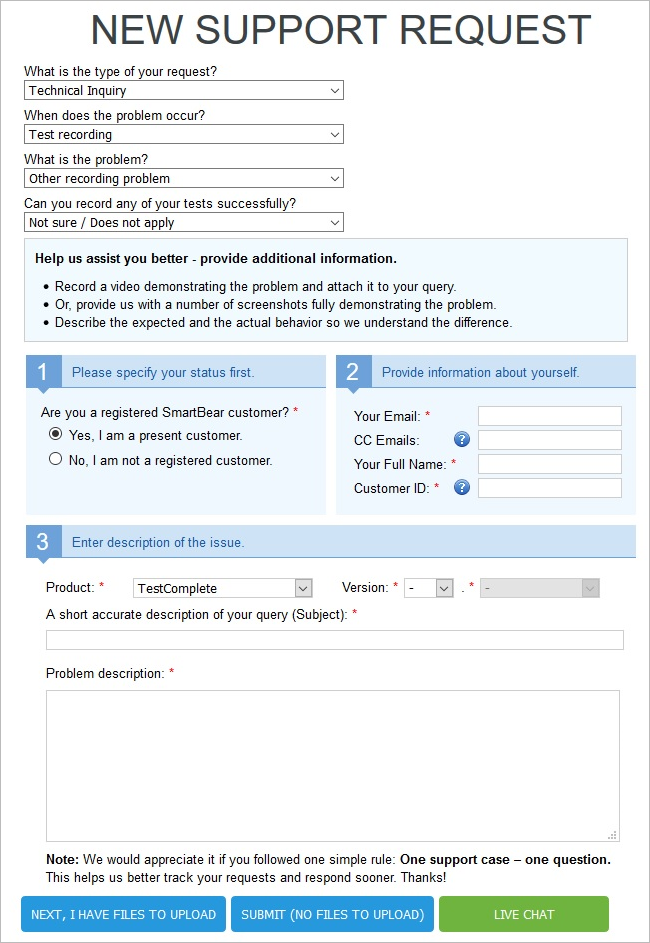
Task: Click the 'Submit (no files to upload)' button
Action: click(333, 914)
